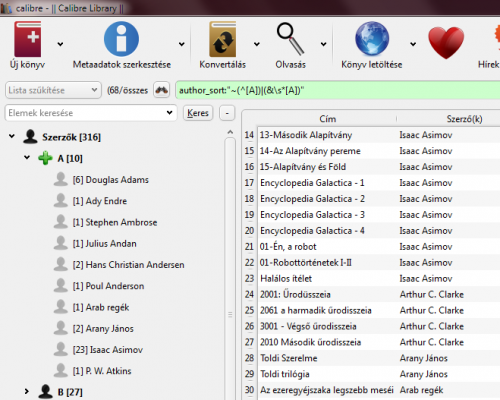The image size is (500, 400).
Task: Click the green plus icon beside A [10]
Action: tap(45, 158)
